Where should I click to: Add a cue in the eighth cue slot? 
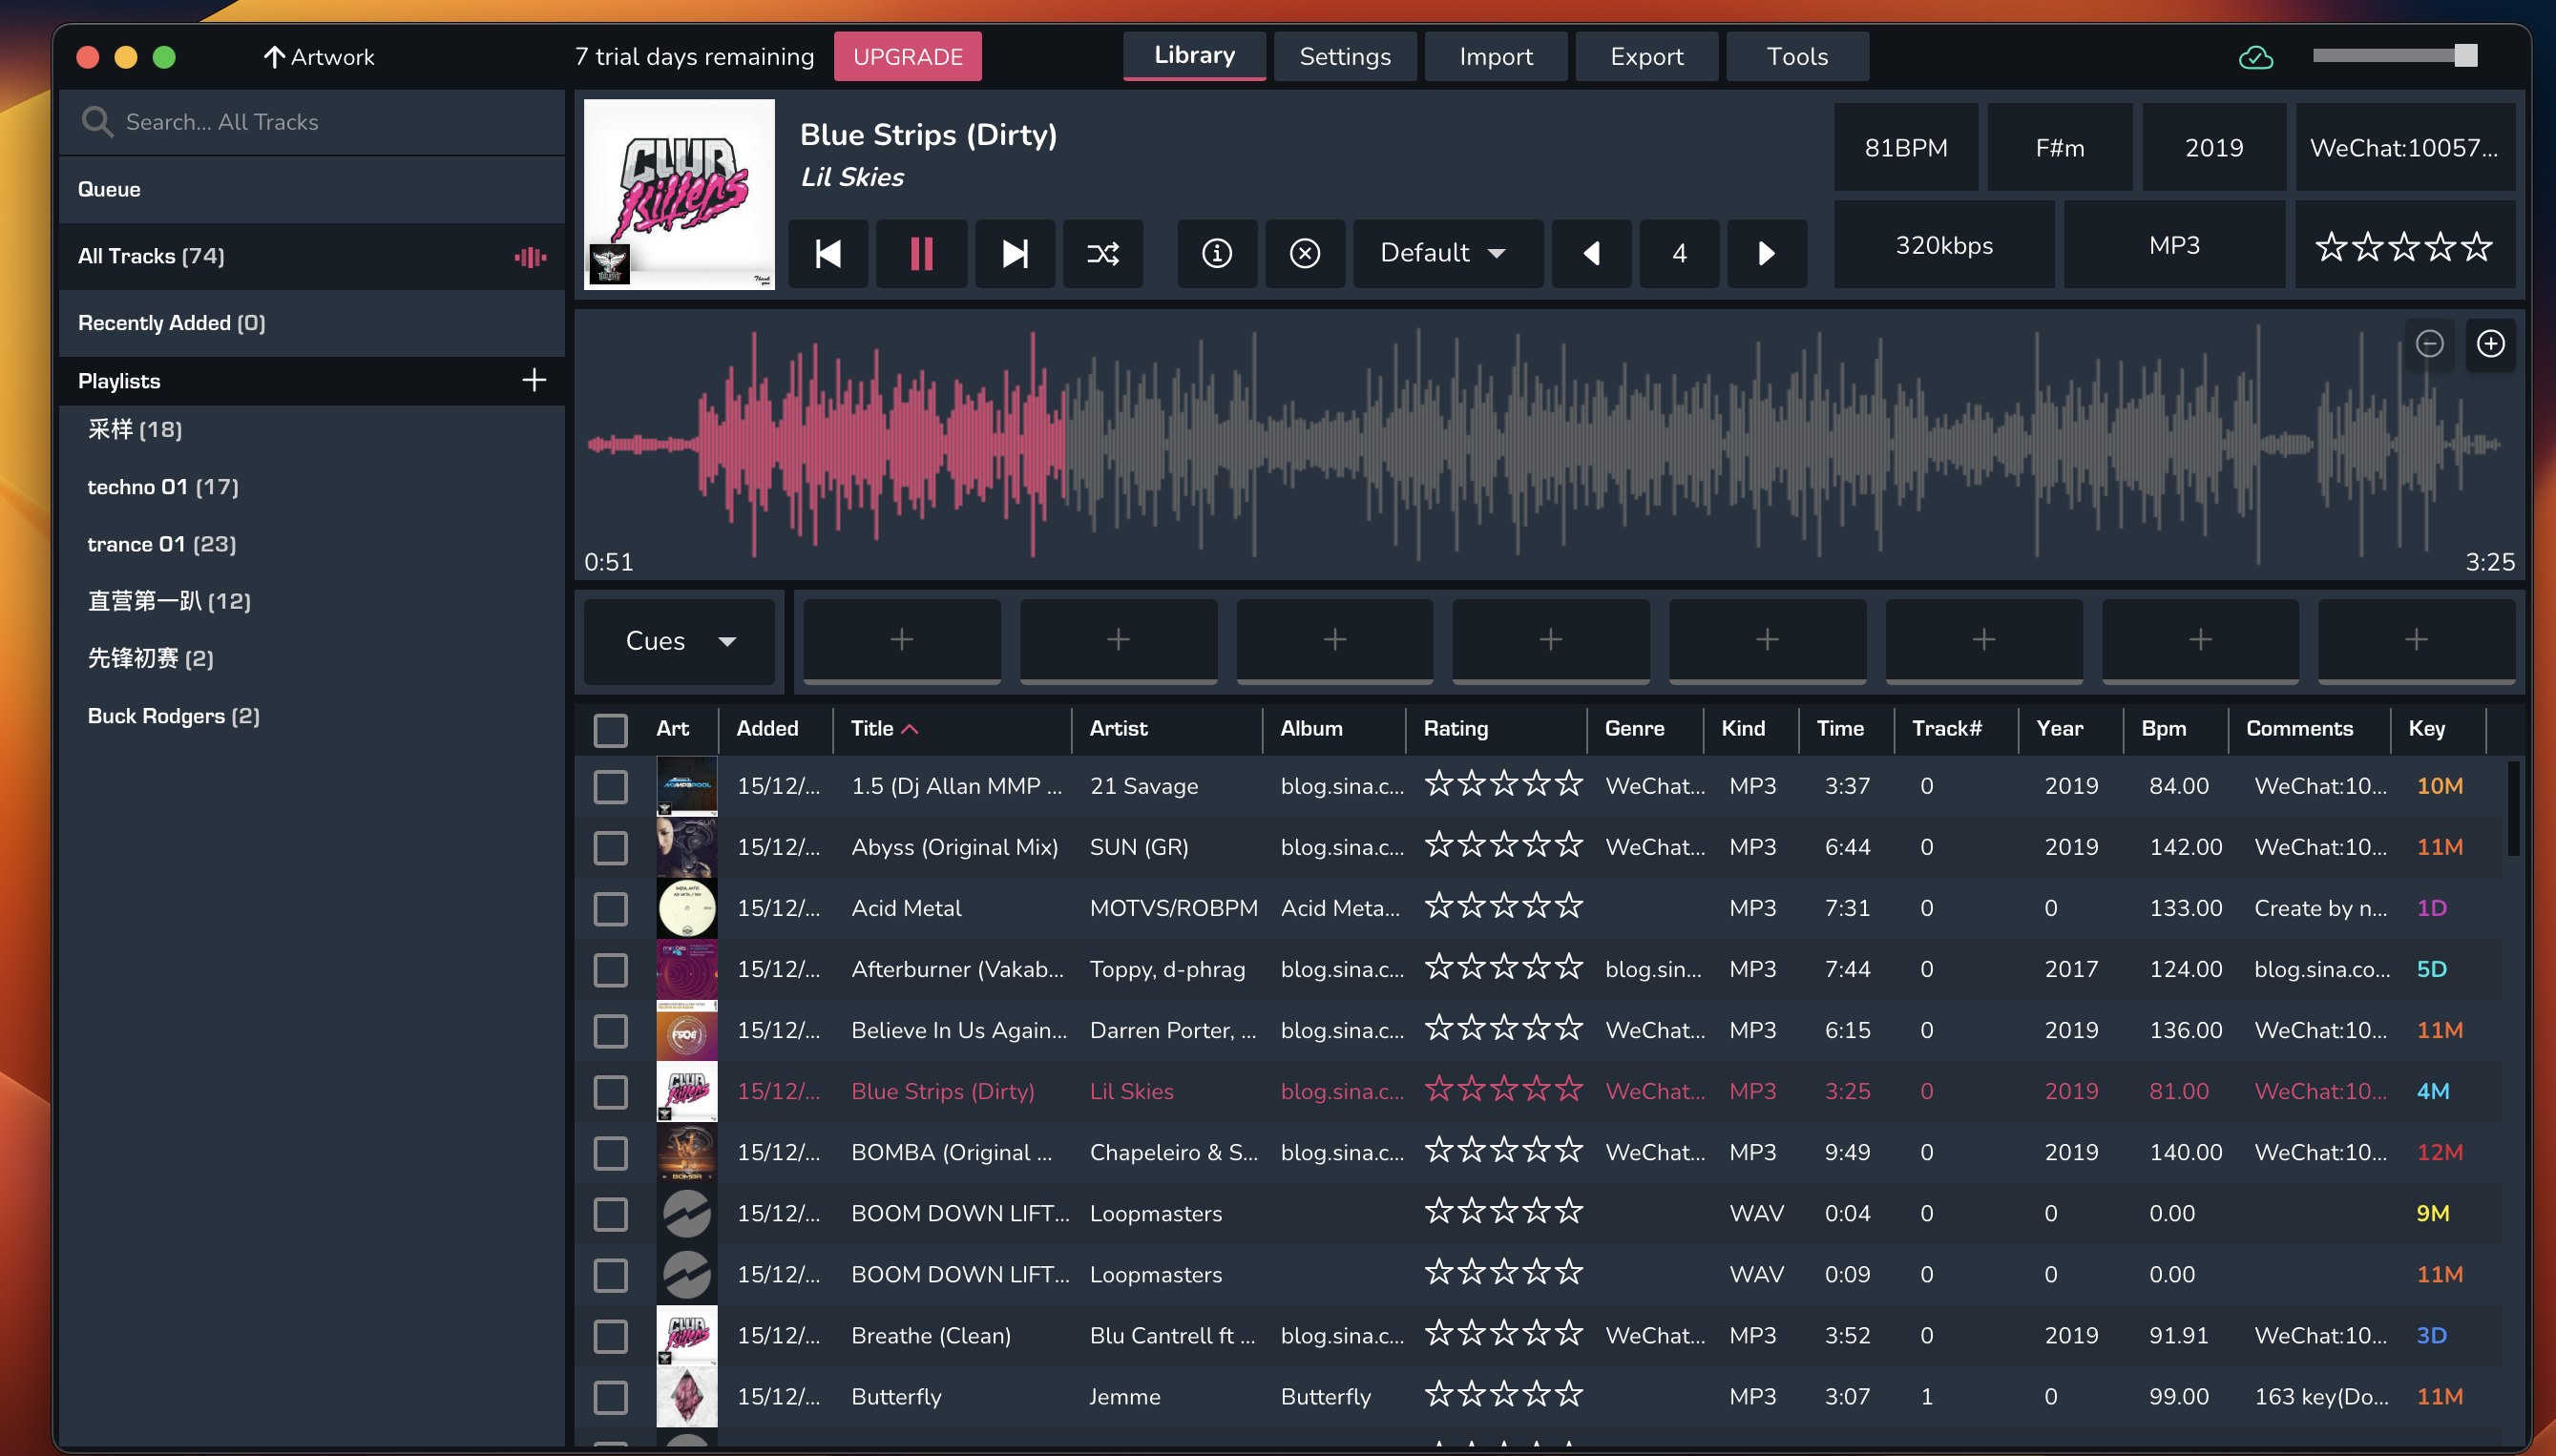2416,640
